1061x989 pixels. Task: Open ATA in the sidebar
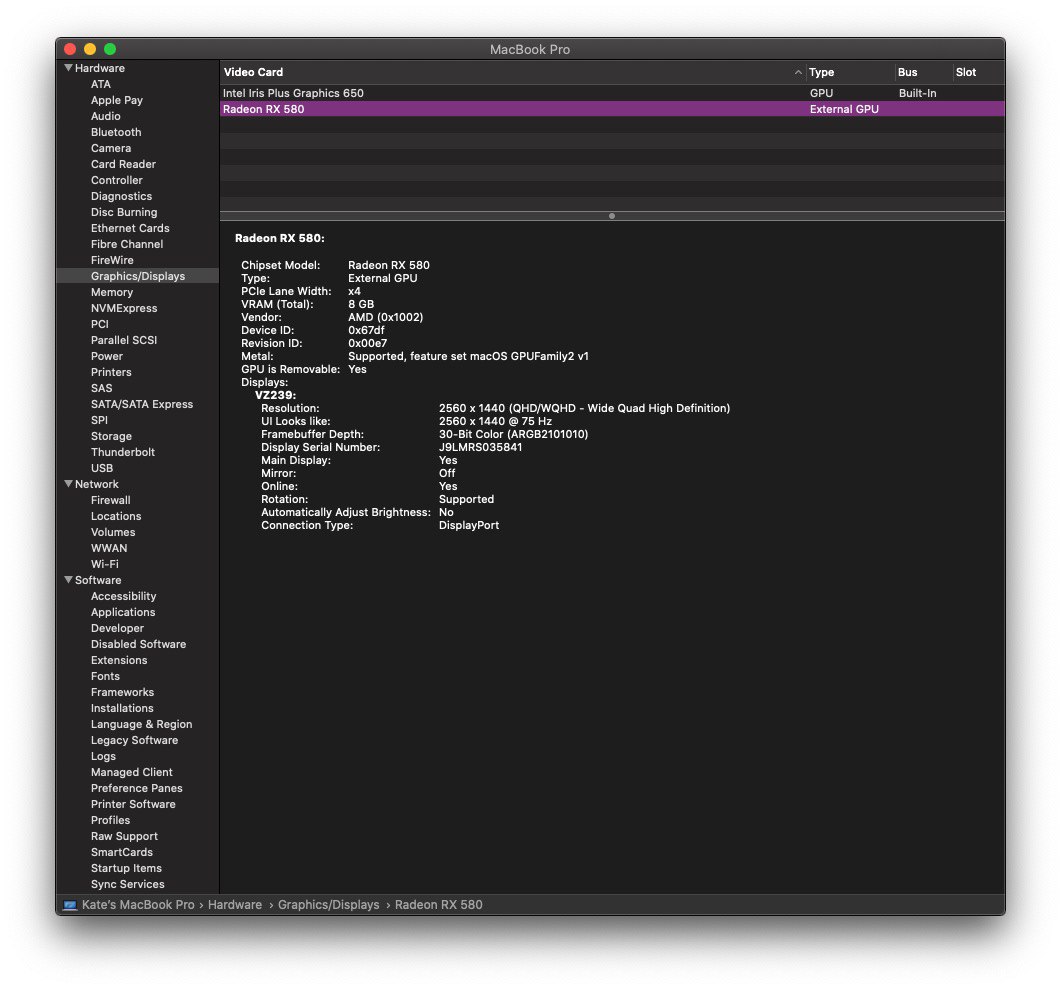coord(101,84)
